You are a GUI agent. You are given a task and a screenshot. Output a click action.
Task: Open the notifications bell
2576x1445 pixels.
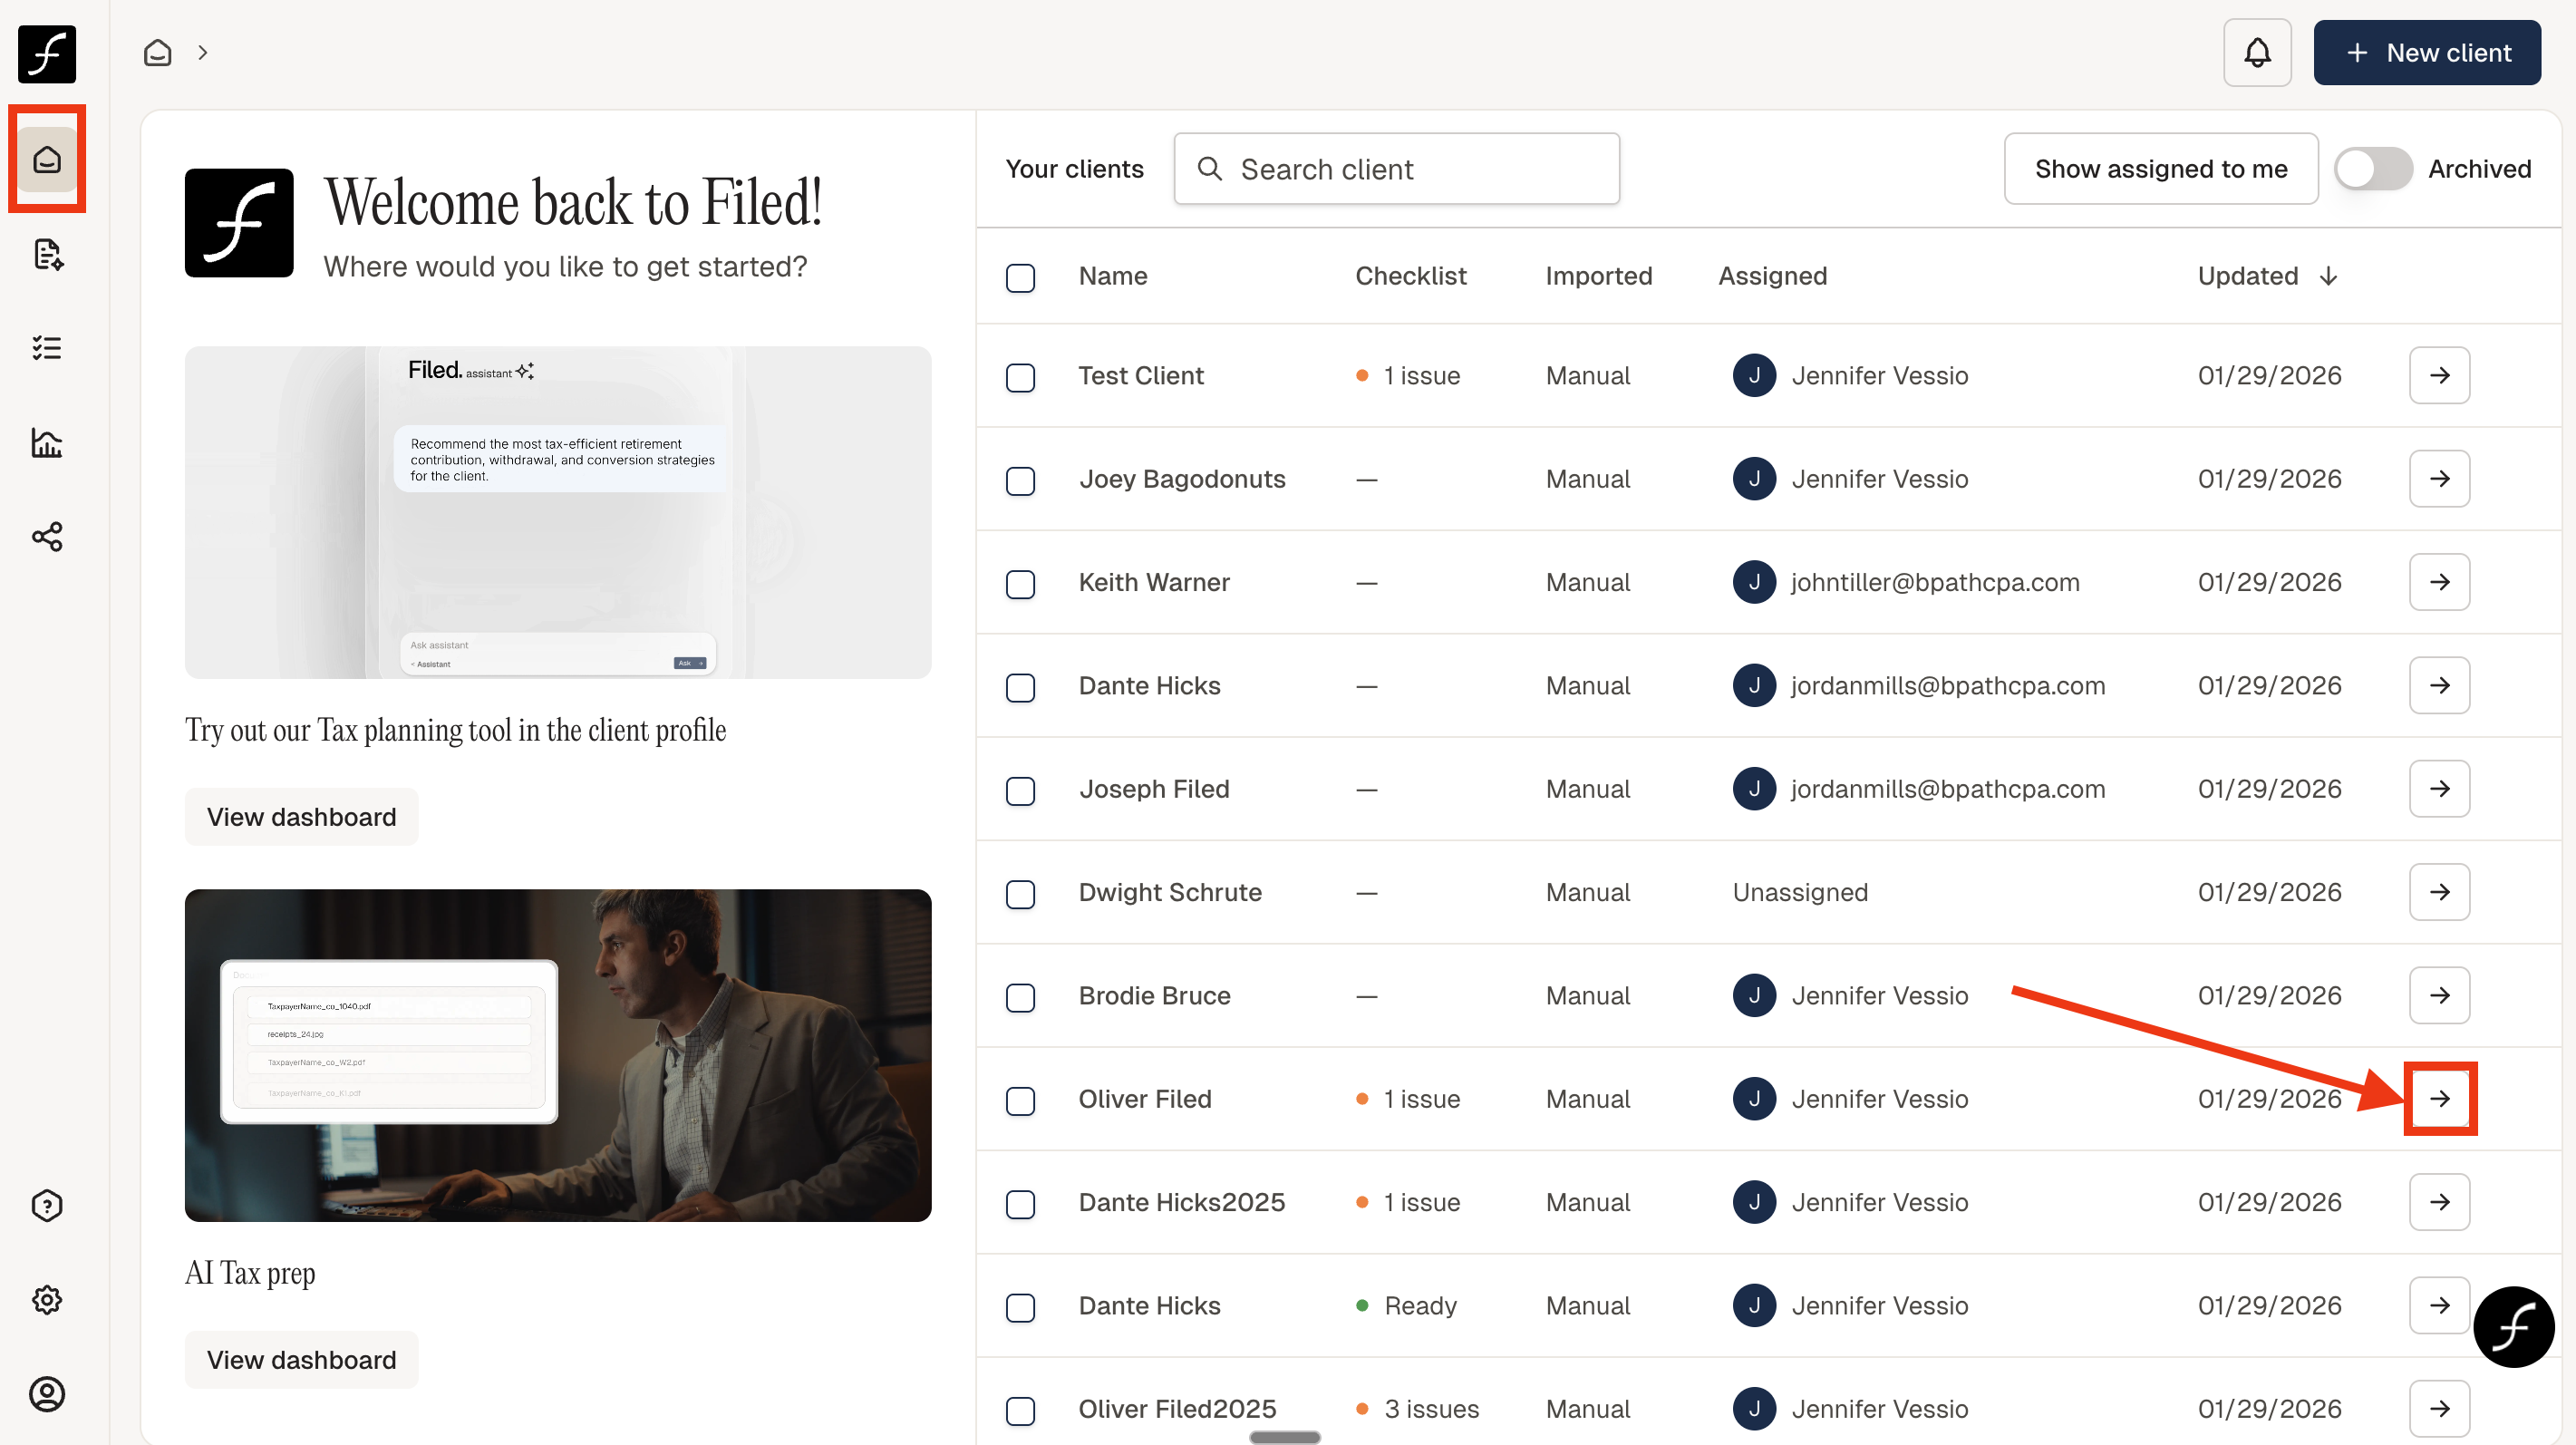pyautogui.click(x=2257, y=53)
